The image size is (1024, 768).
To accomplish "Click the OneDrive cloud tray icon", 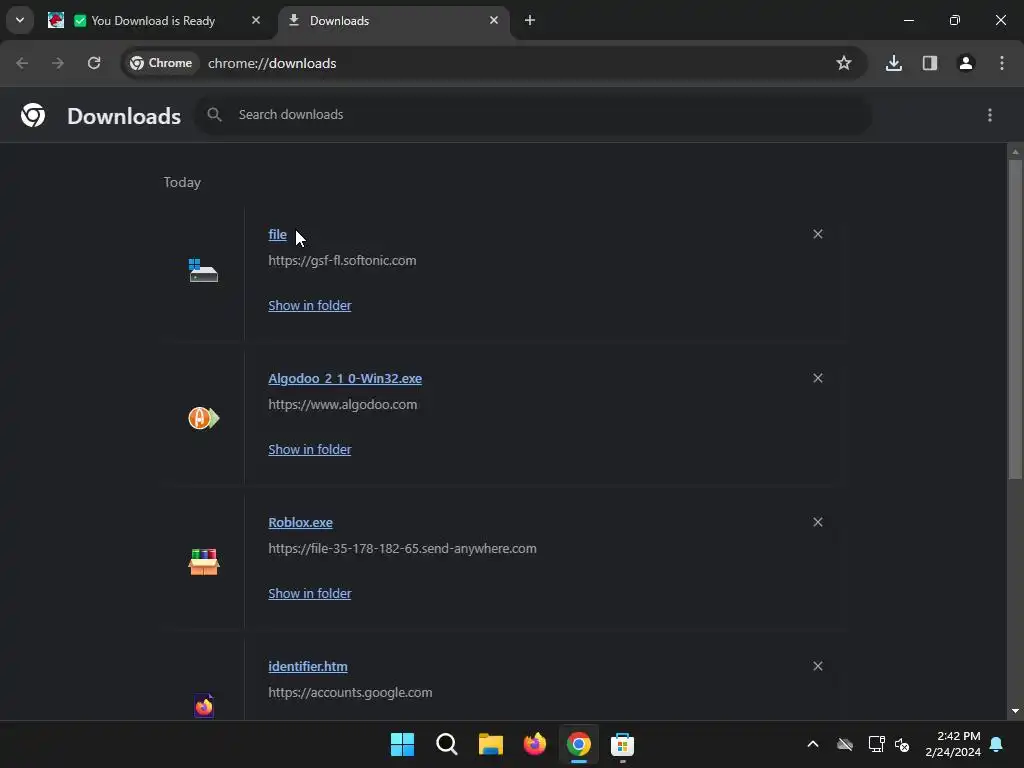I will pos(845,744).
